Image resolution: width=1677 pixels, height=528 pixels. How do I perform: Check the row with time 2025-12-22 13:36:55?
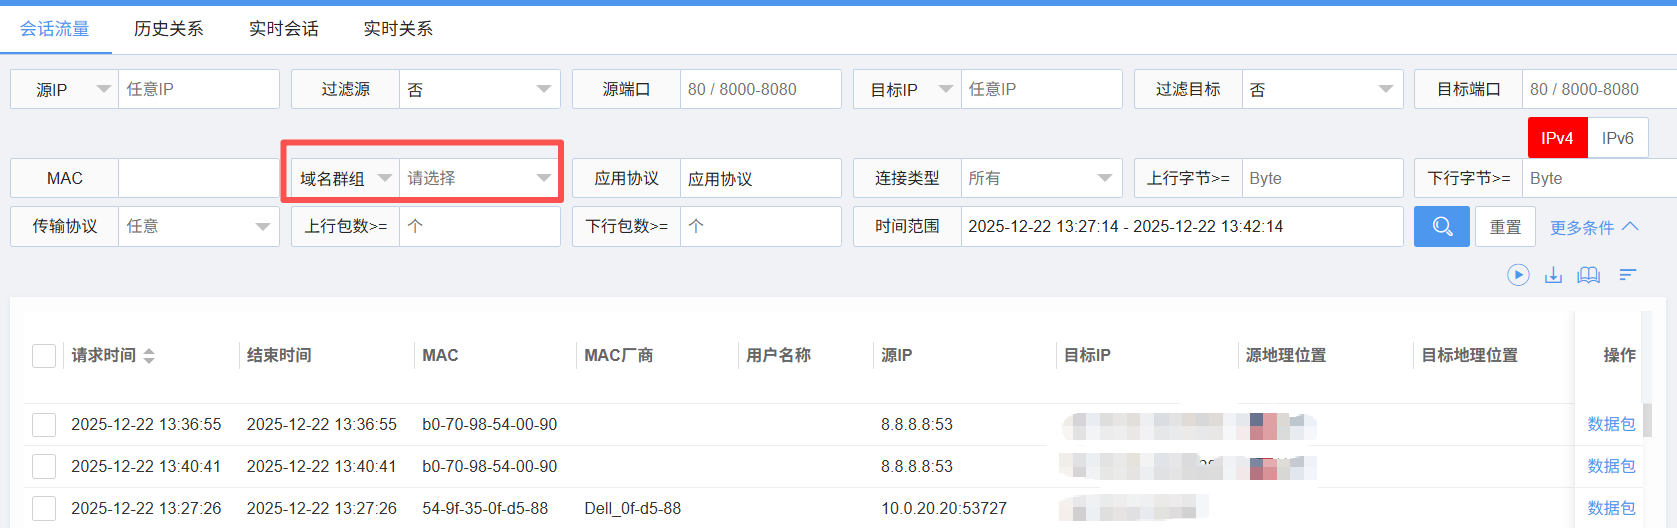pos(44,425)
